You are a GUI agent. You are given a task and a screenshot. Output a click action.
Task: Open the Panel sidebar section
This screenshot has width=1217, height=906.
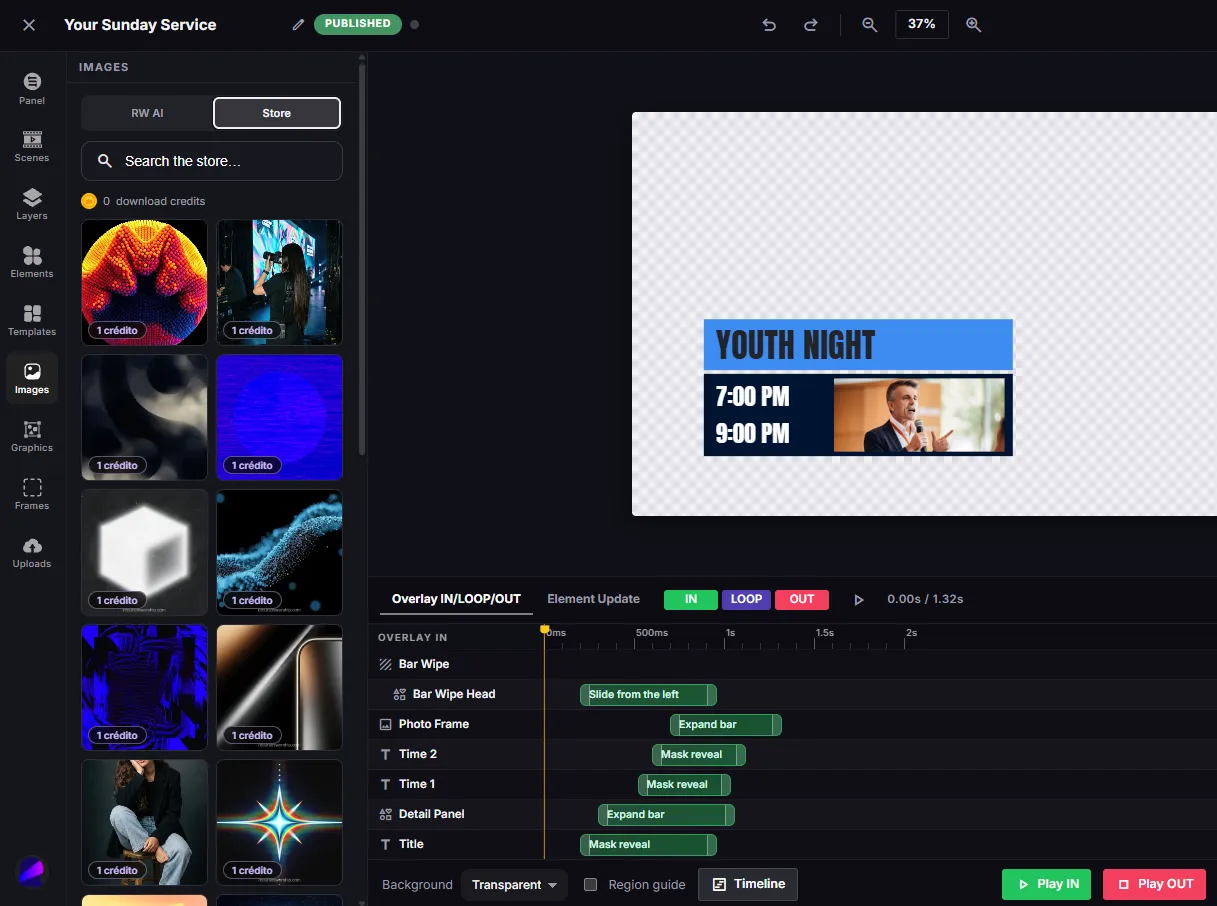pyautogui.click(x=32, y=88)
